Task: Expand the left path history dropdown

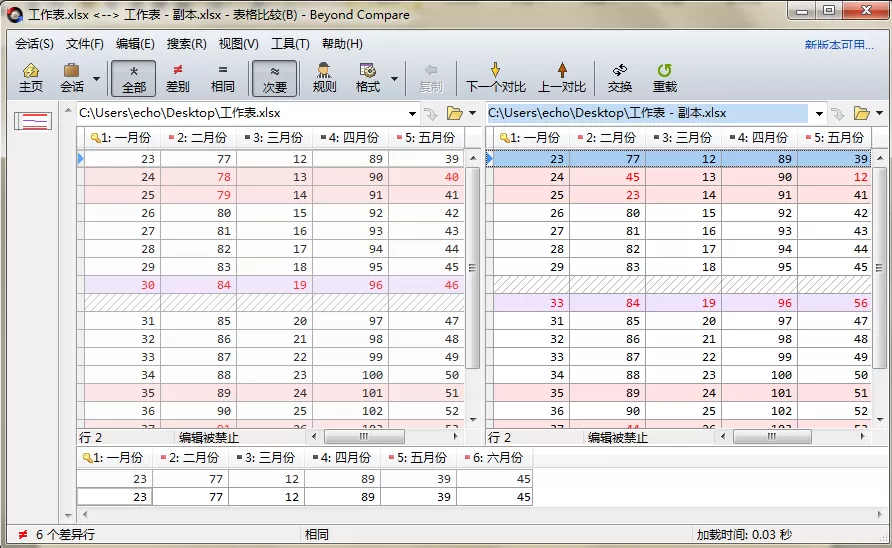Action: click(x=412, y=113)
